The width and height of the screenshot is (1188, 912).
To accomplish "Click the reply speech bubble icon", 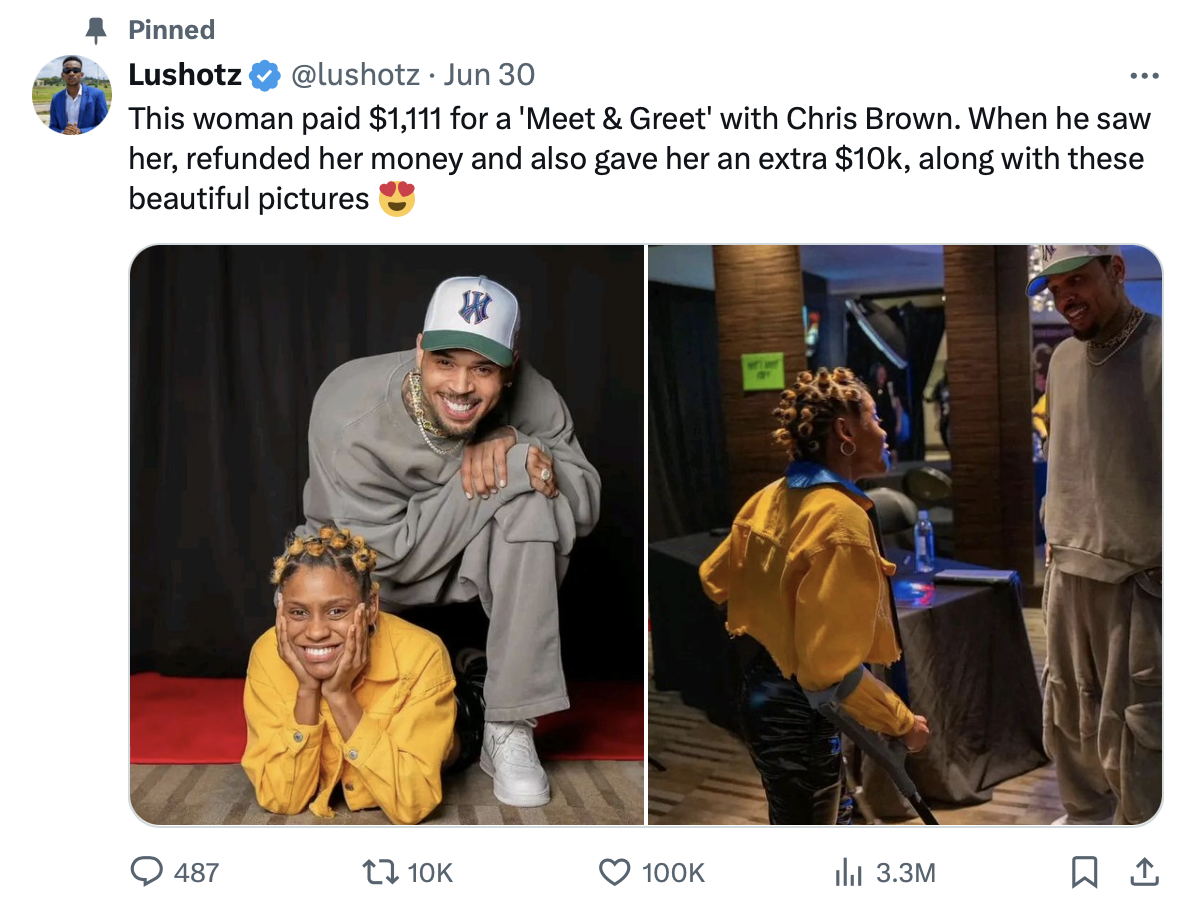I will [x=146, y=872].
